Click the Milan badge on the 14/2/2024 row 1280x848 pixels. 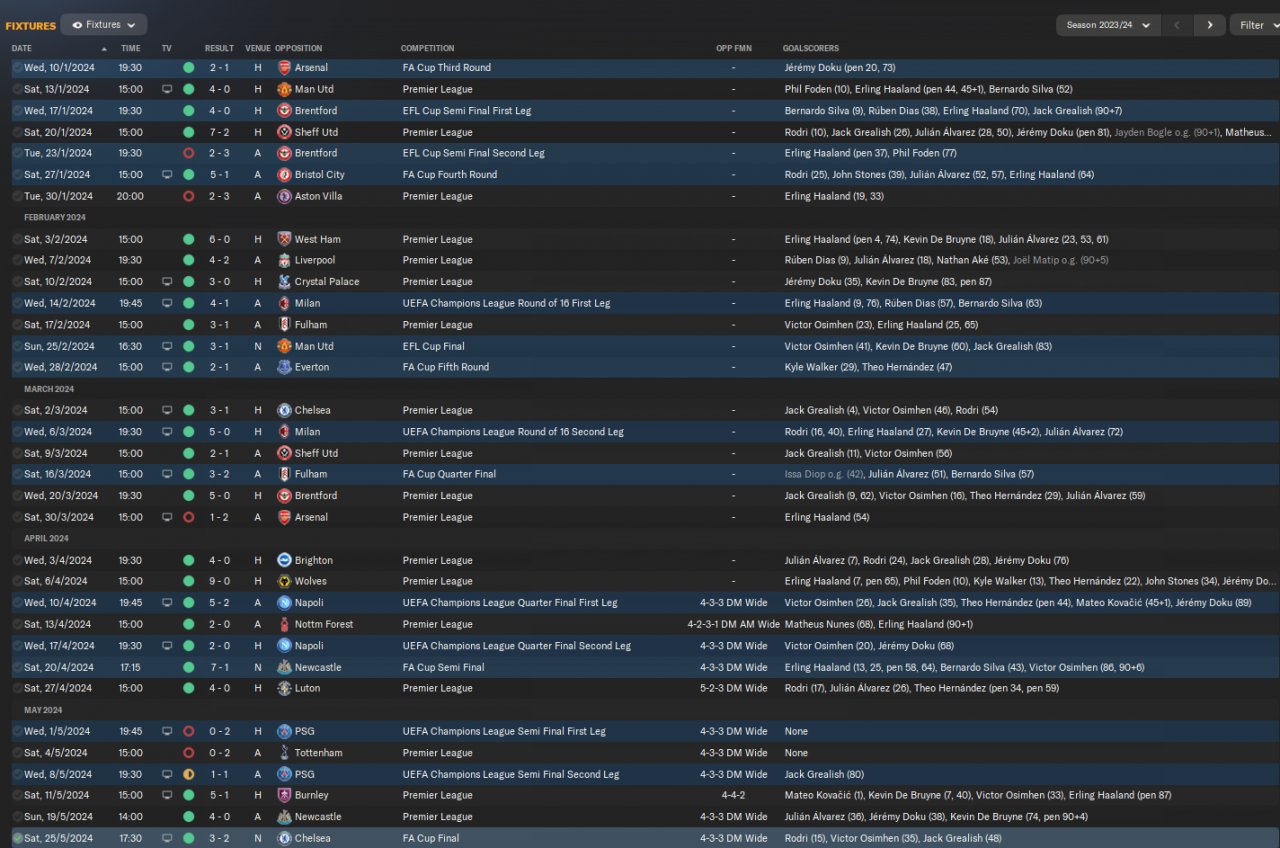(284, 303)
